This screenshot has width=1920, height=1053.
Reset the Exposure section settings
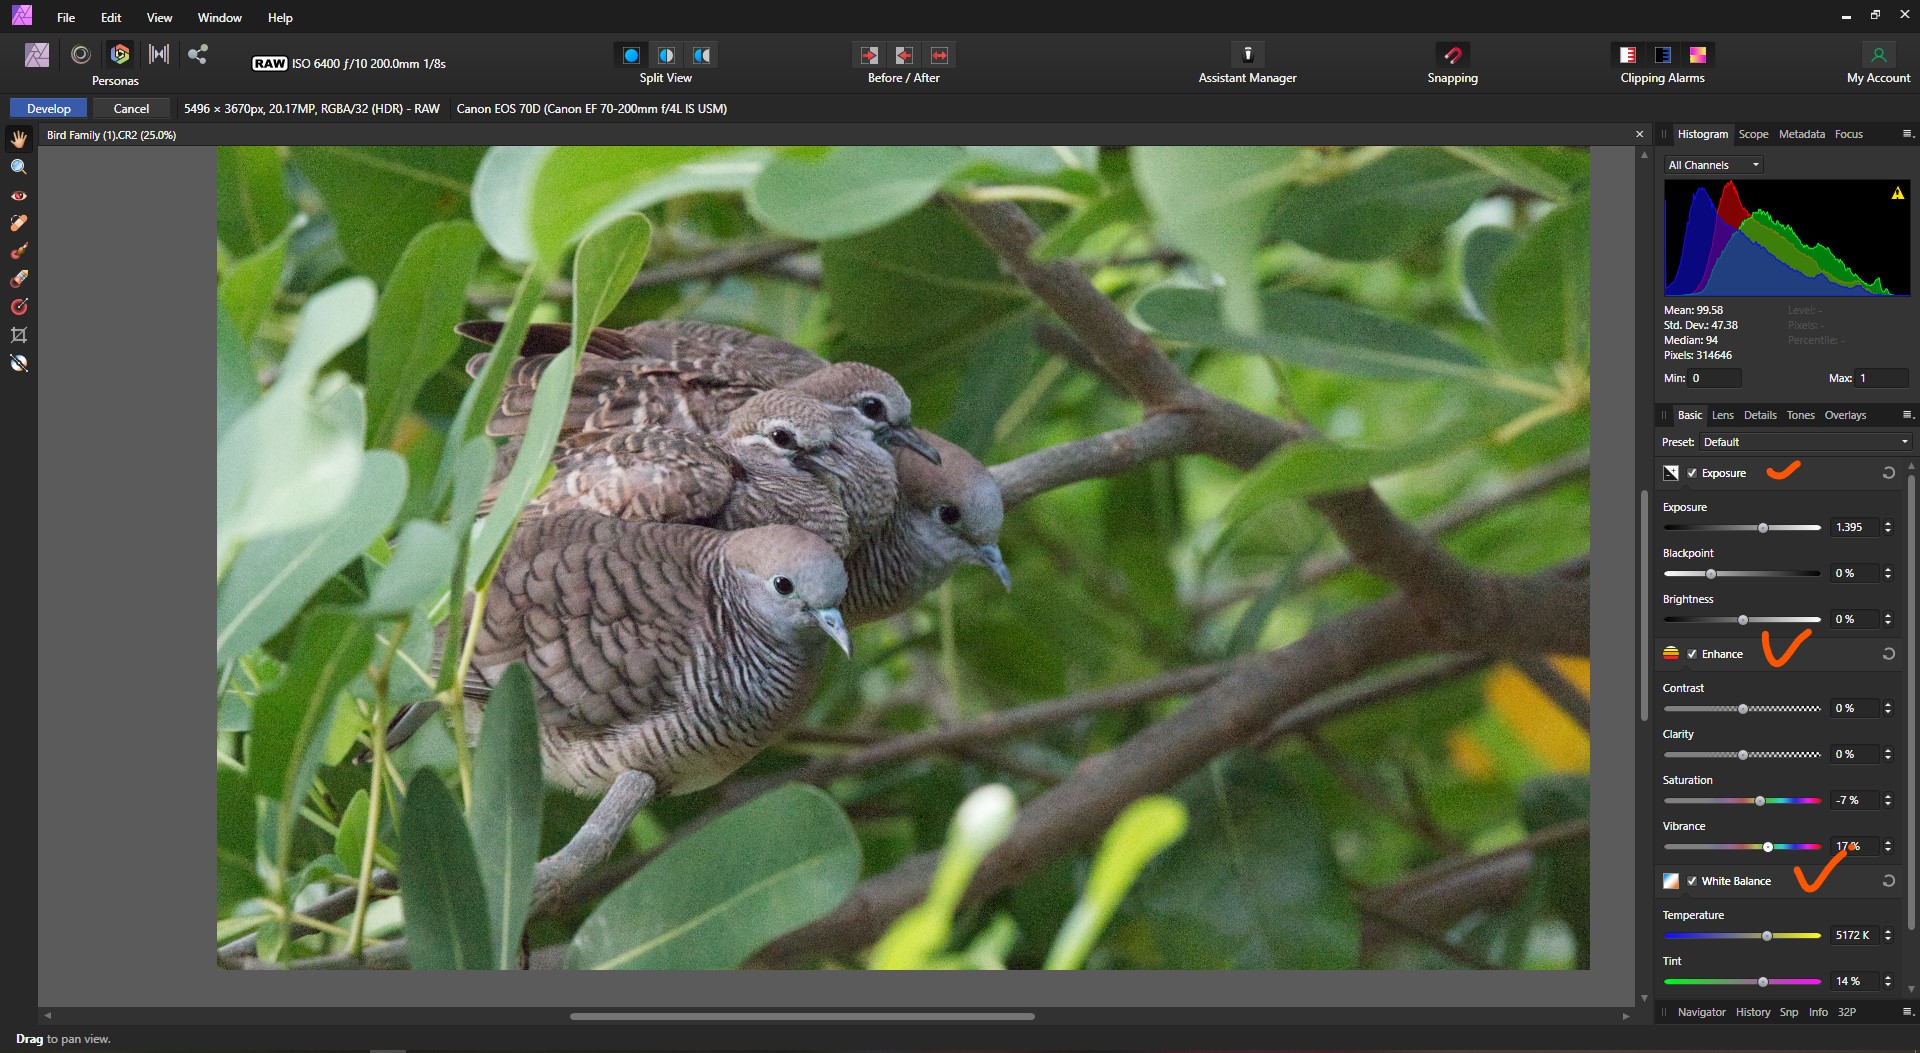(x=1888, y=473)
